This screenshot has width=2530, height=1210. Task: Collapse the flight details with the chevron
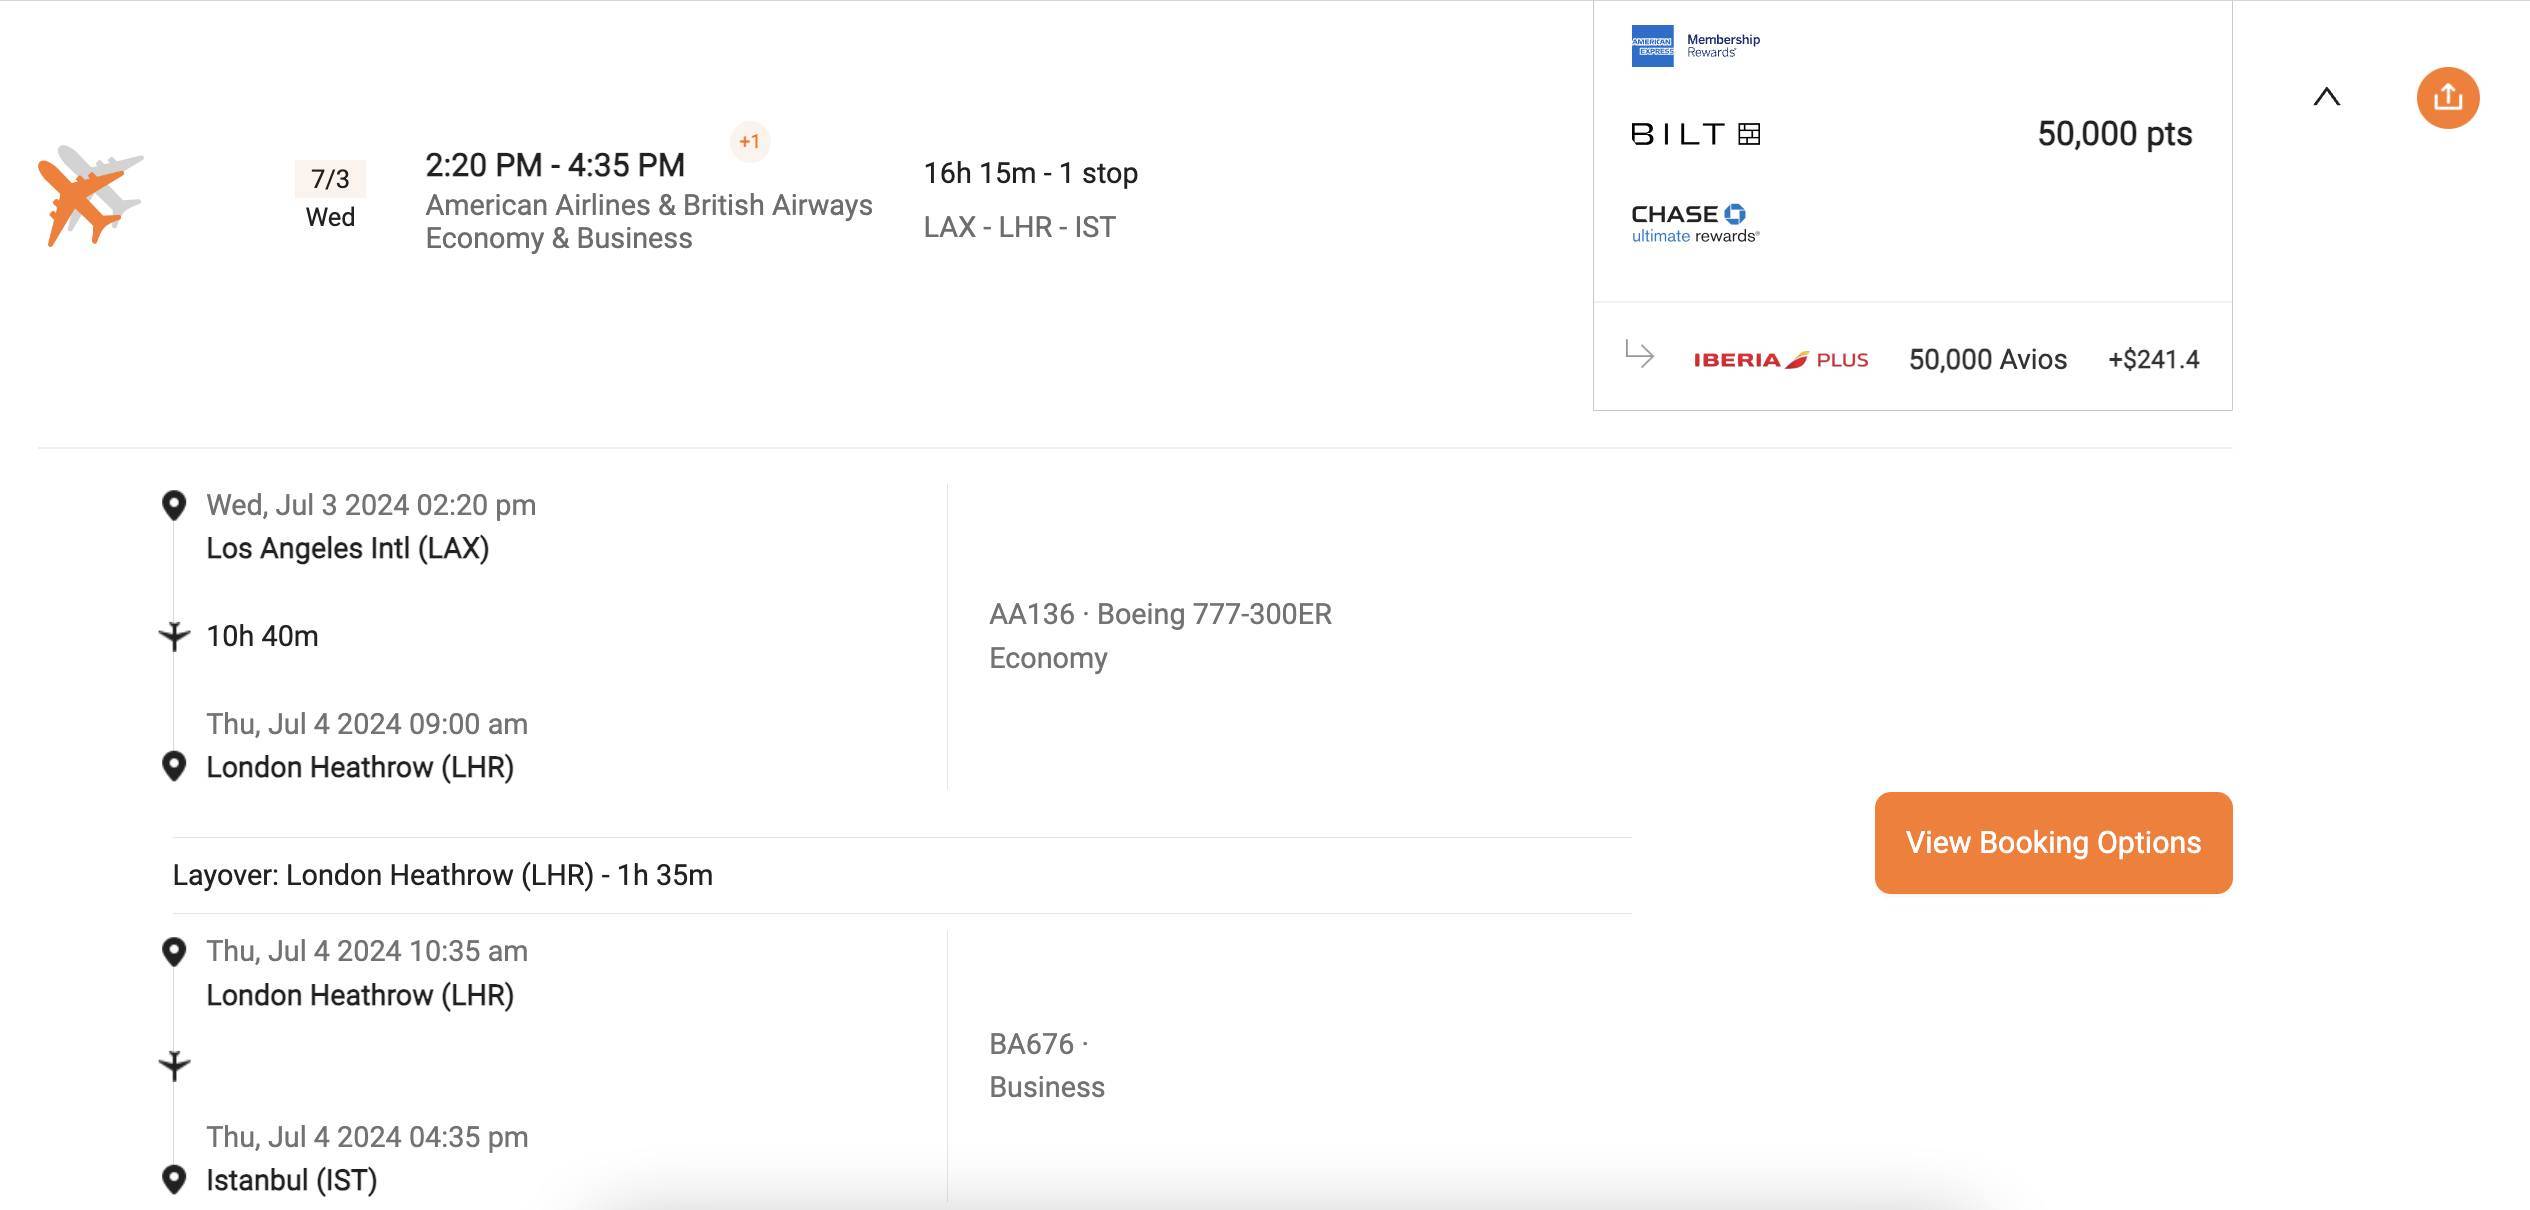coord(2326,97)
